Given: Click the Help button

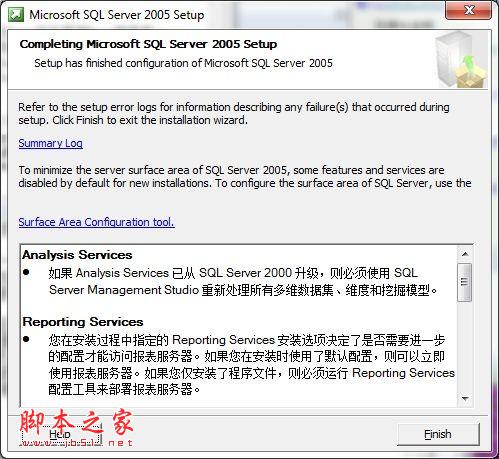Looking at the screenshot, I should point(61,434).
